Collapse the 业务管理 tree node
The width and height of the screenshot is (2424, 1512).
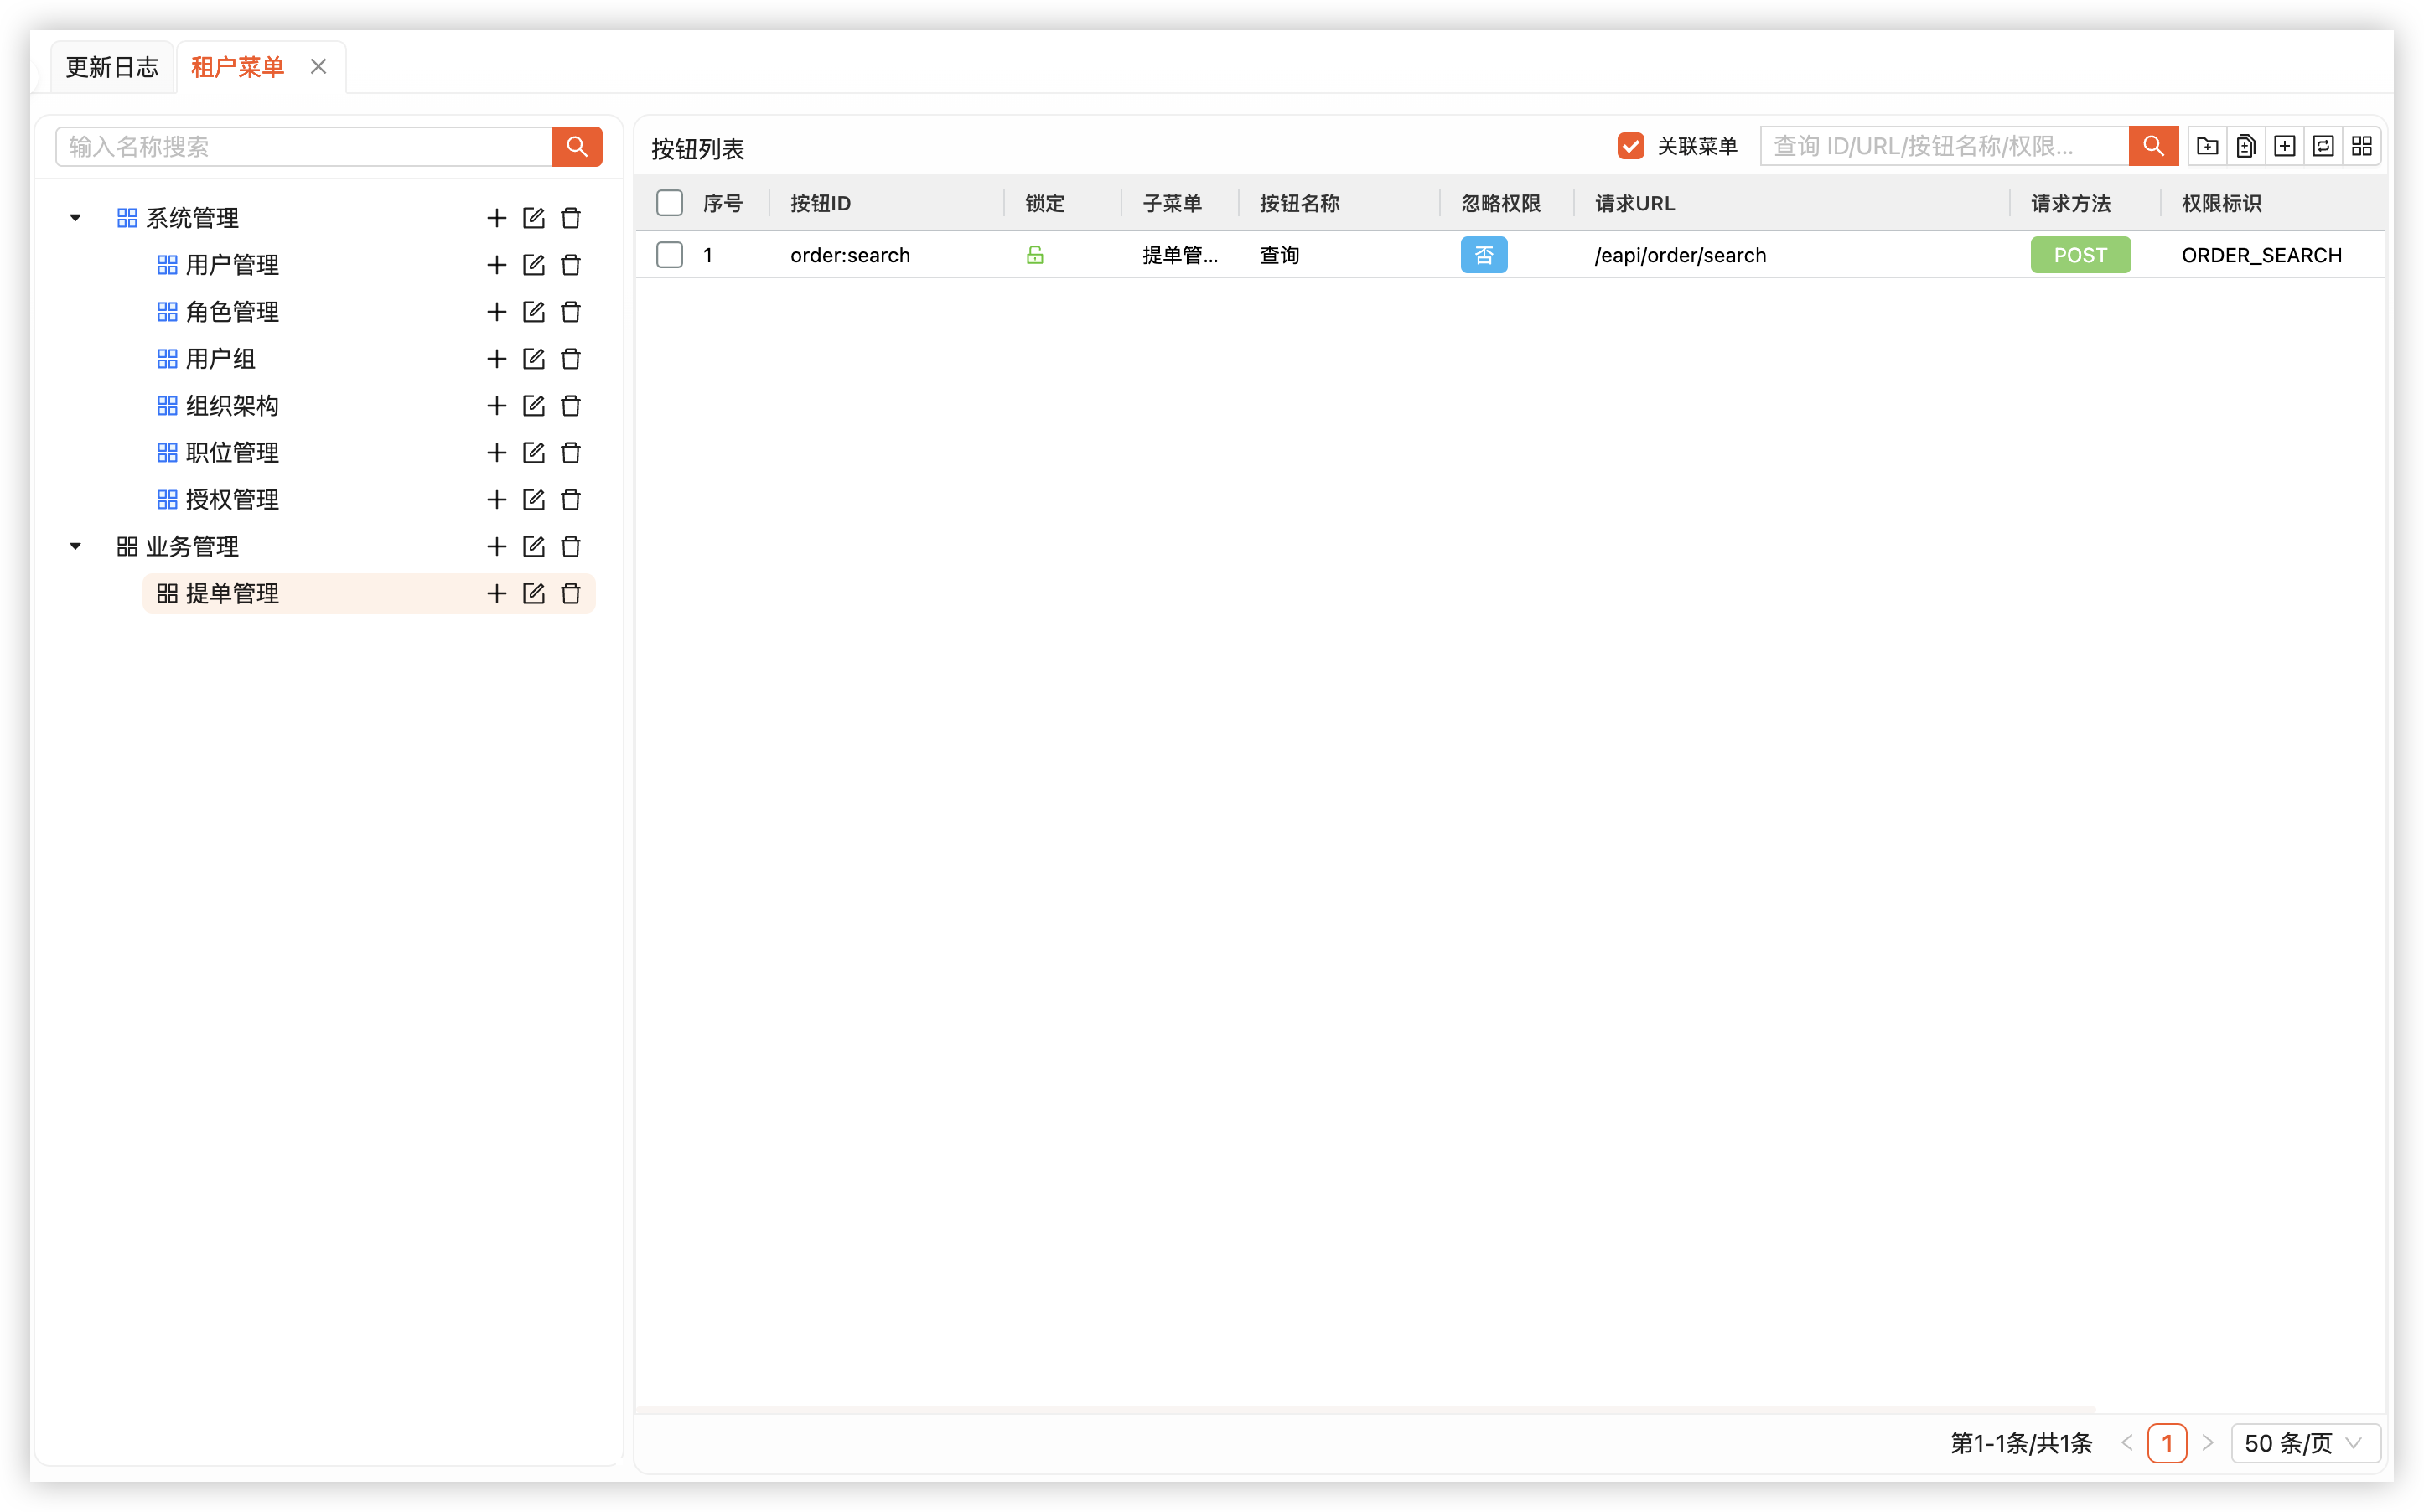(75, 546)
